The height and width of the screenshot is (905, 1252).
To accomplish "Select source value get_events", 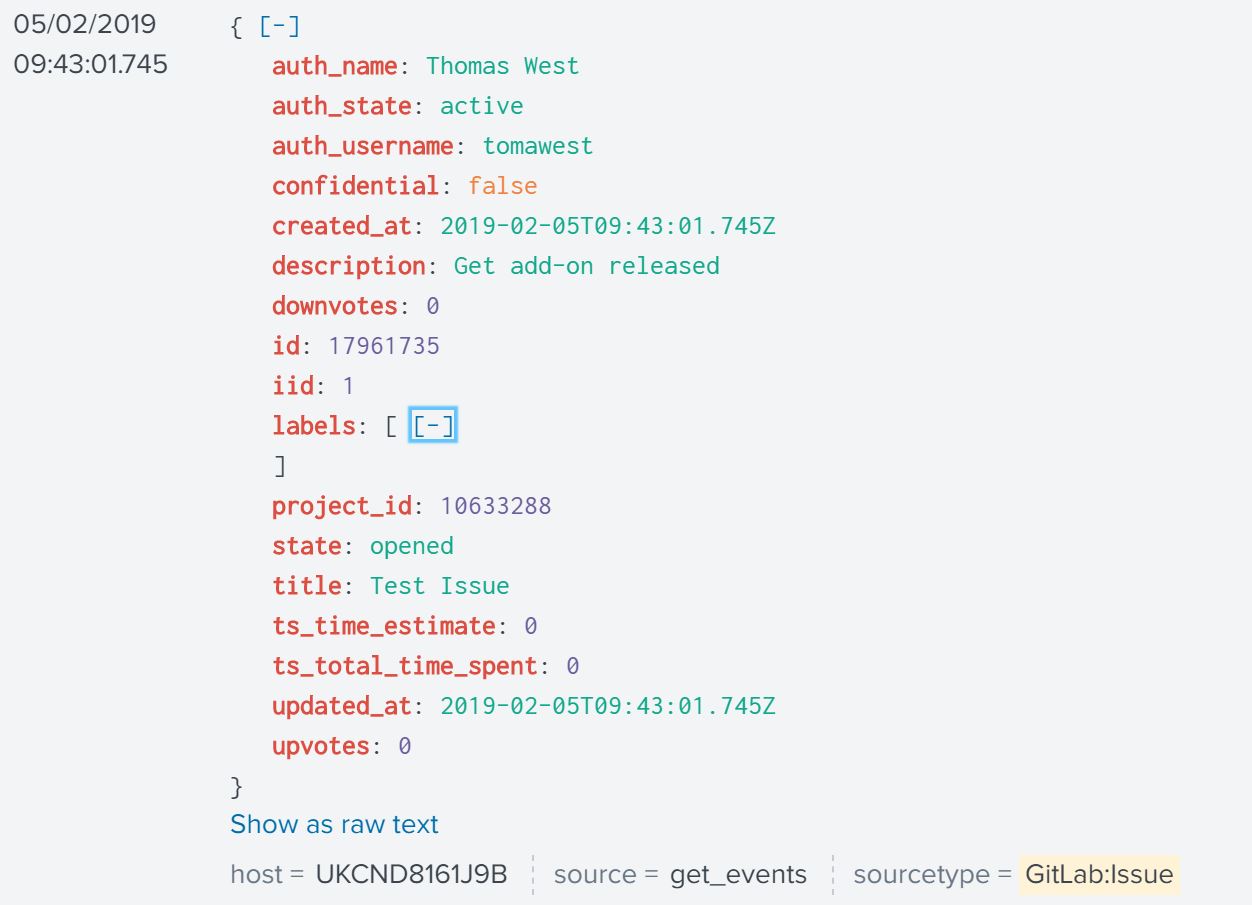I will pos(738,875).
